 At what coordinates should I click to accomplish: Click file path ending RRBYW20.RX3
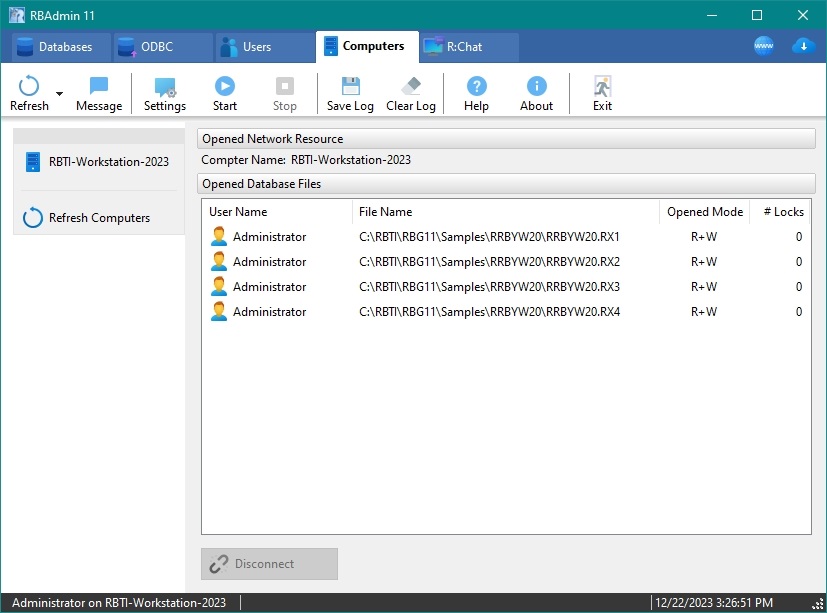pyautogui.click(x=489, y=286)
